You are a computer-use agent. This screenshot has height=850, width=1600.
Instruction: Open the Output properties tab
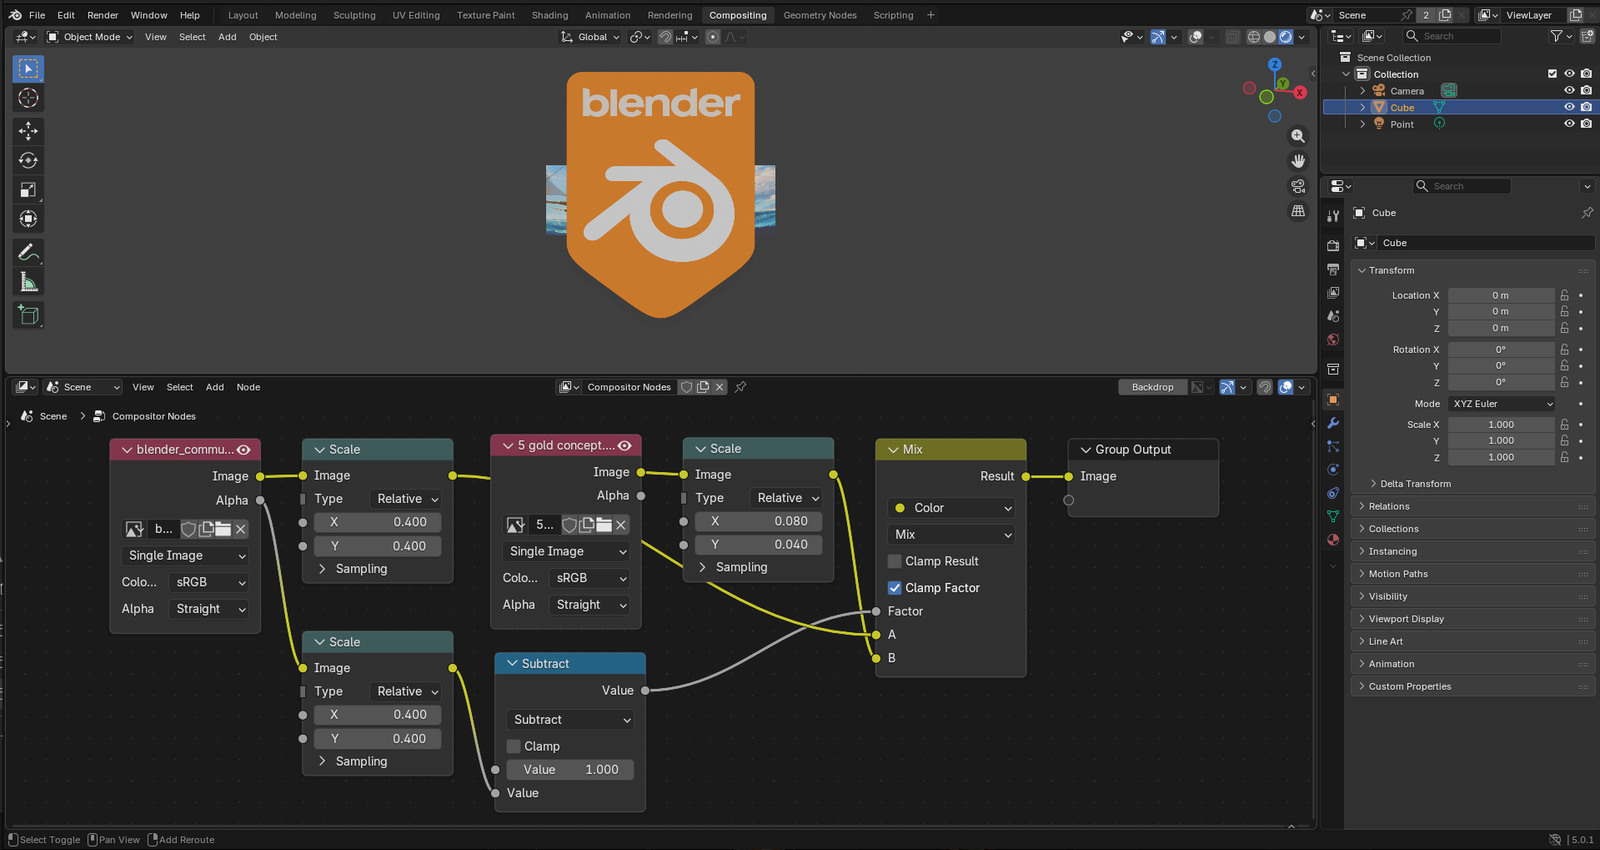click(x=1333, y=269)
